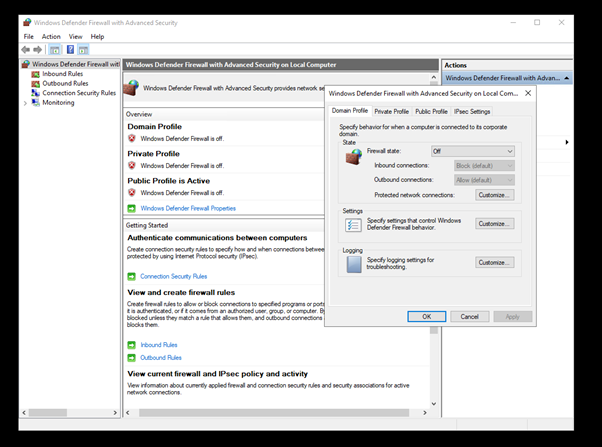Select Monitoring node in the tree
Viewport: 602px width, 447px height.
click(x=58, y=103)
